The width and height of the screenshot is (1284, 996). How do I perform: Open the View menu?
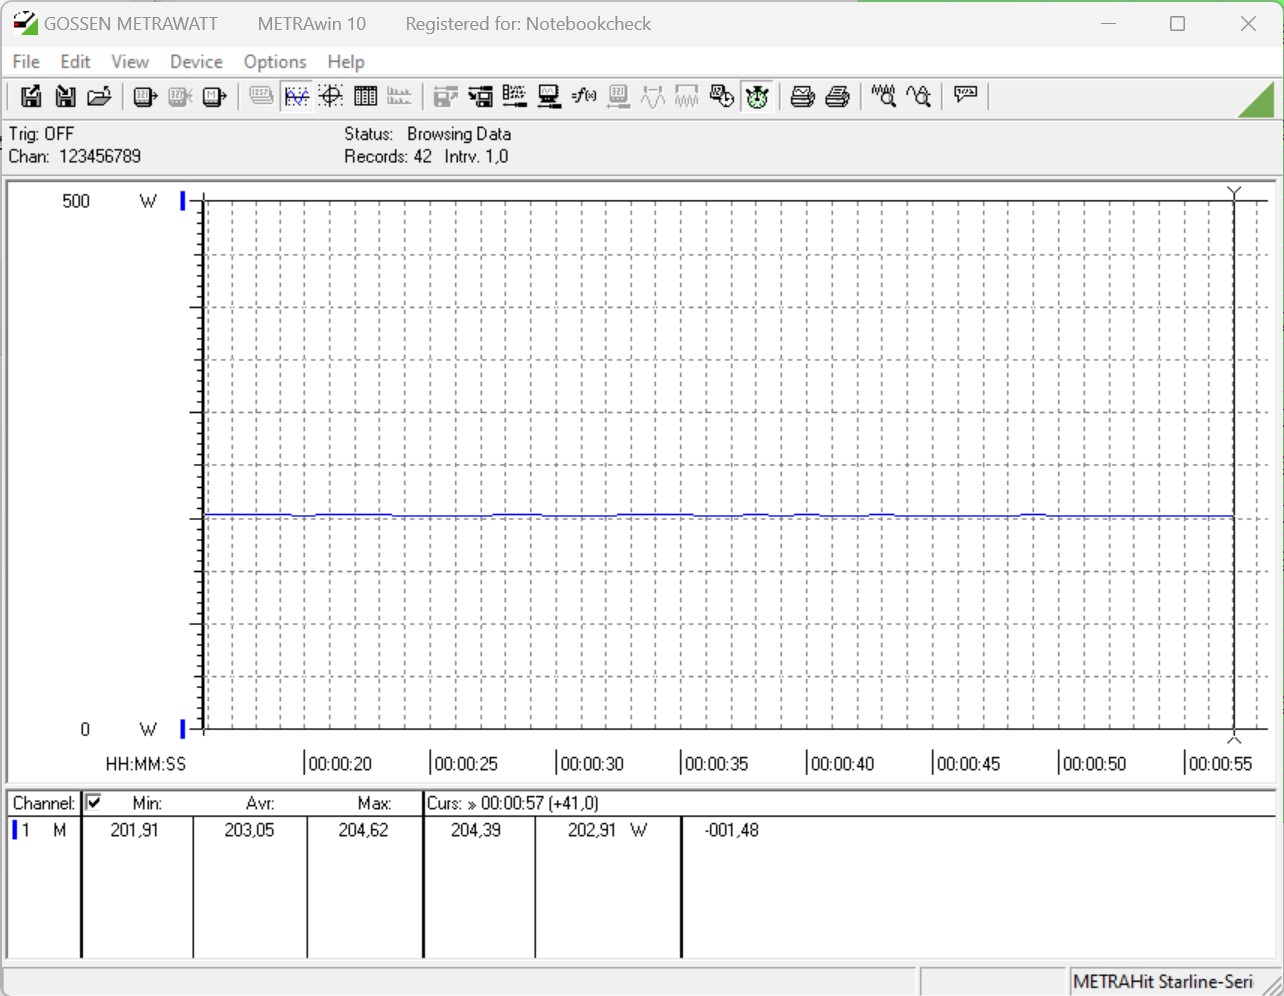coord(130,62)
